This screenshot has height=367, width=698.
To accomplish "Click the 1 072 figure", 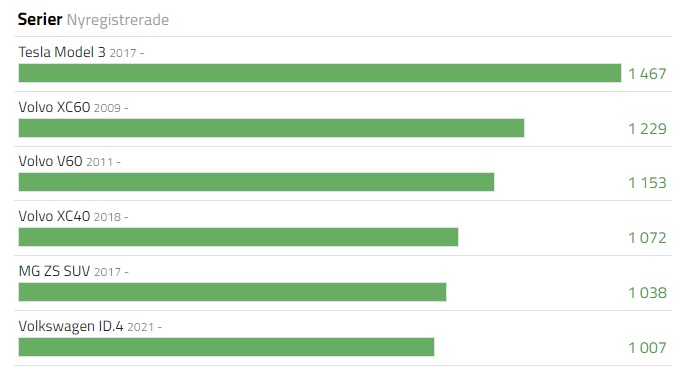I will coord(647,238).
